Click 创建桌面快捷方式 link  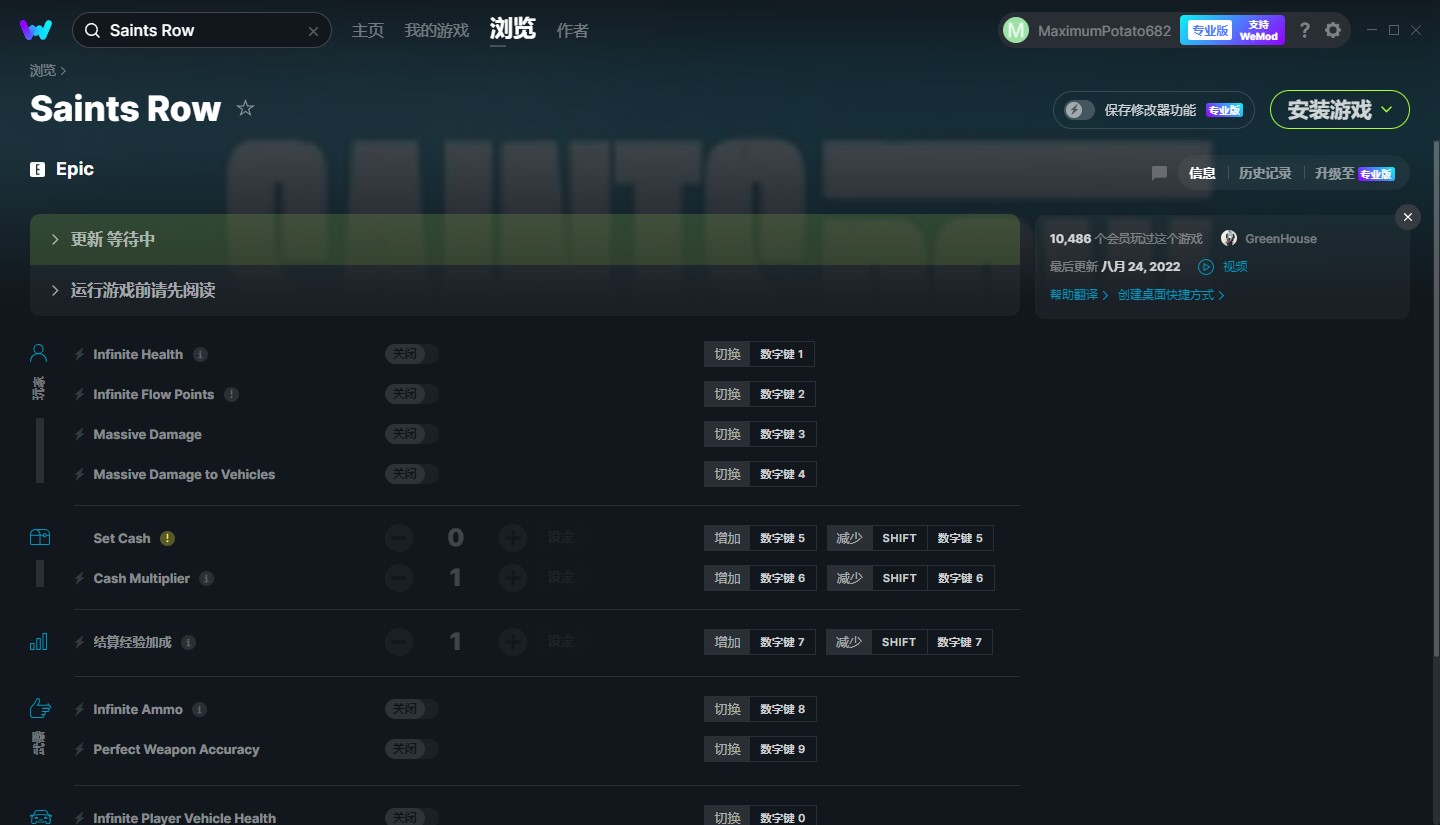[x=1171, y=295]
